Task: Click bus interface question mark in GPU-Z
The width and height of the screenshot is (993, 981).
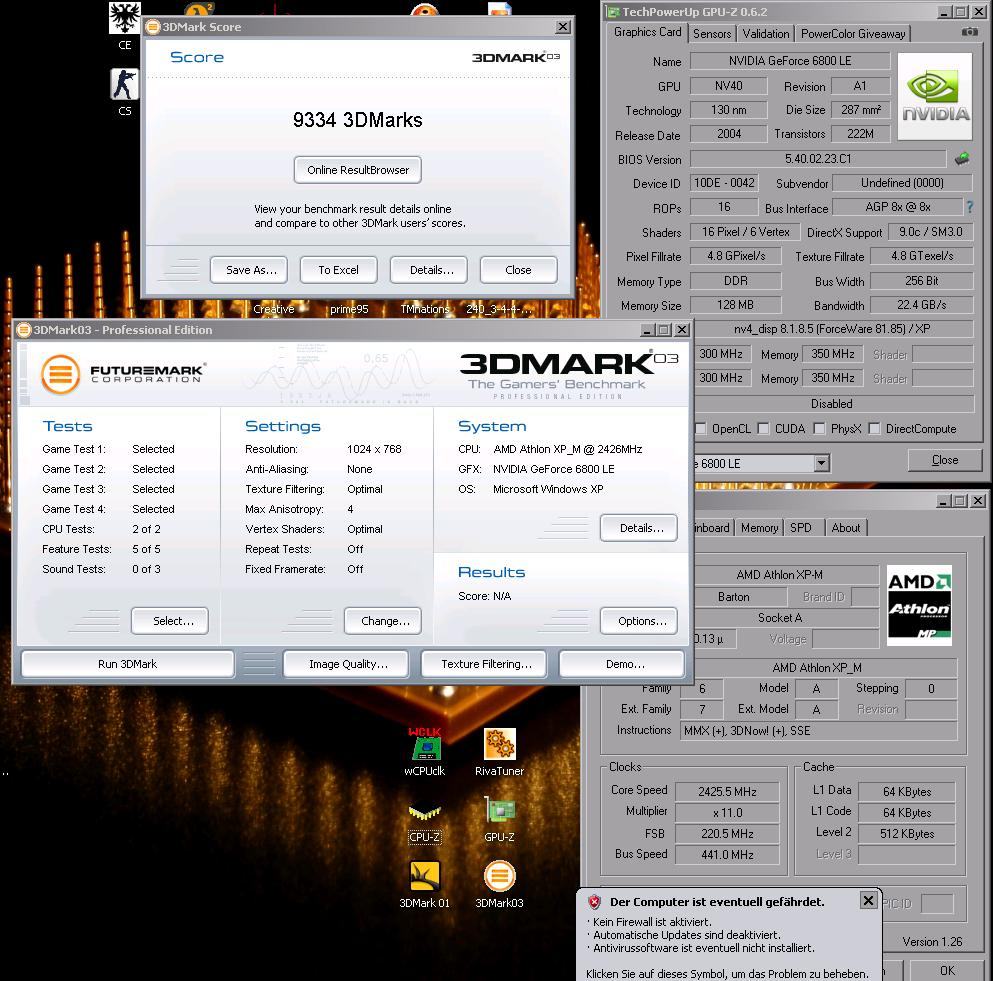Action: [x=970, y=206]
